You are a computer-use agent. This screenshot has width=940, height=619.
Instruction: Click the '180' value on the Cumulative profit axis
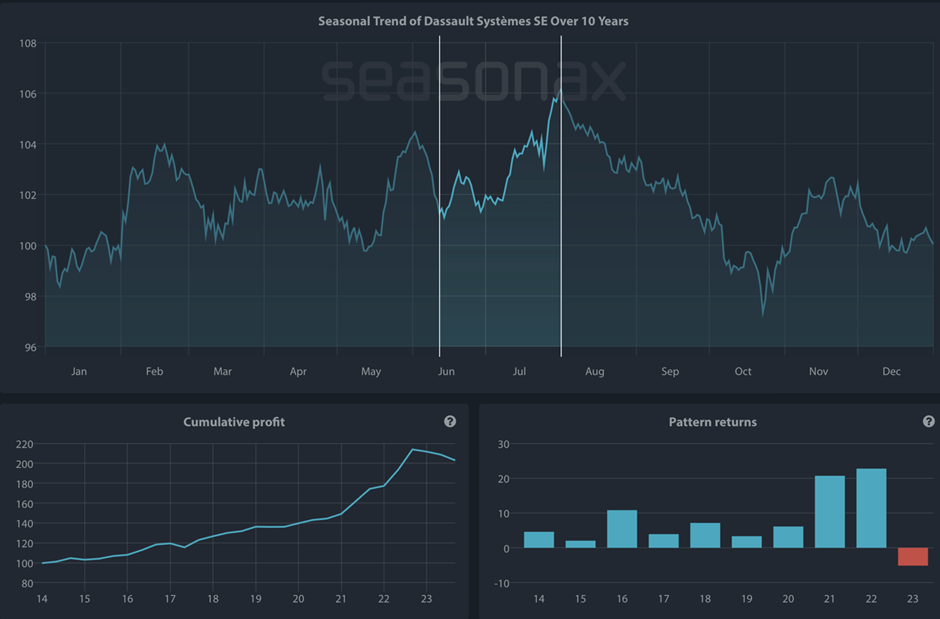pos(25,484)
